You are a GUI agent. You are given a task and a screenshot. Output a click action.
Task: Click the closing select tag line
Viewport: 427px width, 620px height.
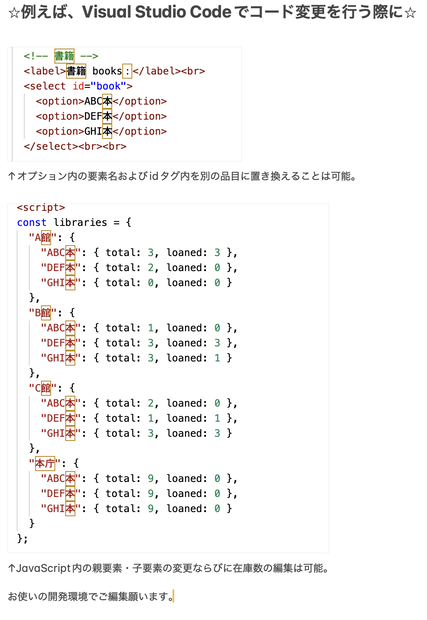click(x=75, y=146)
